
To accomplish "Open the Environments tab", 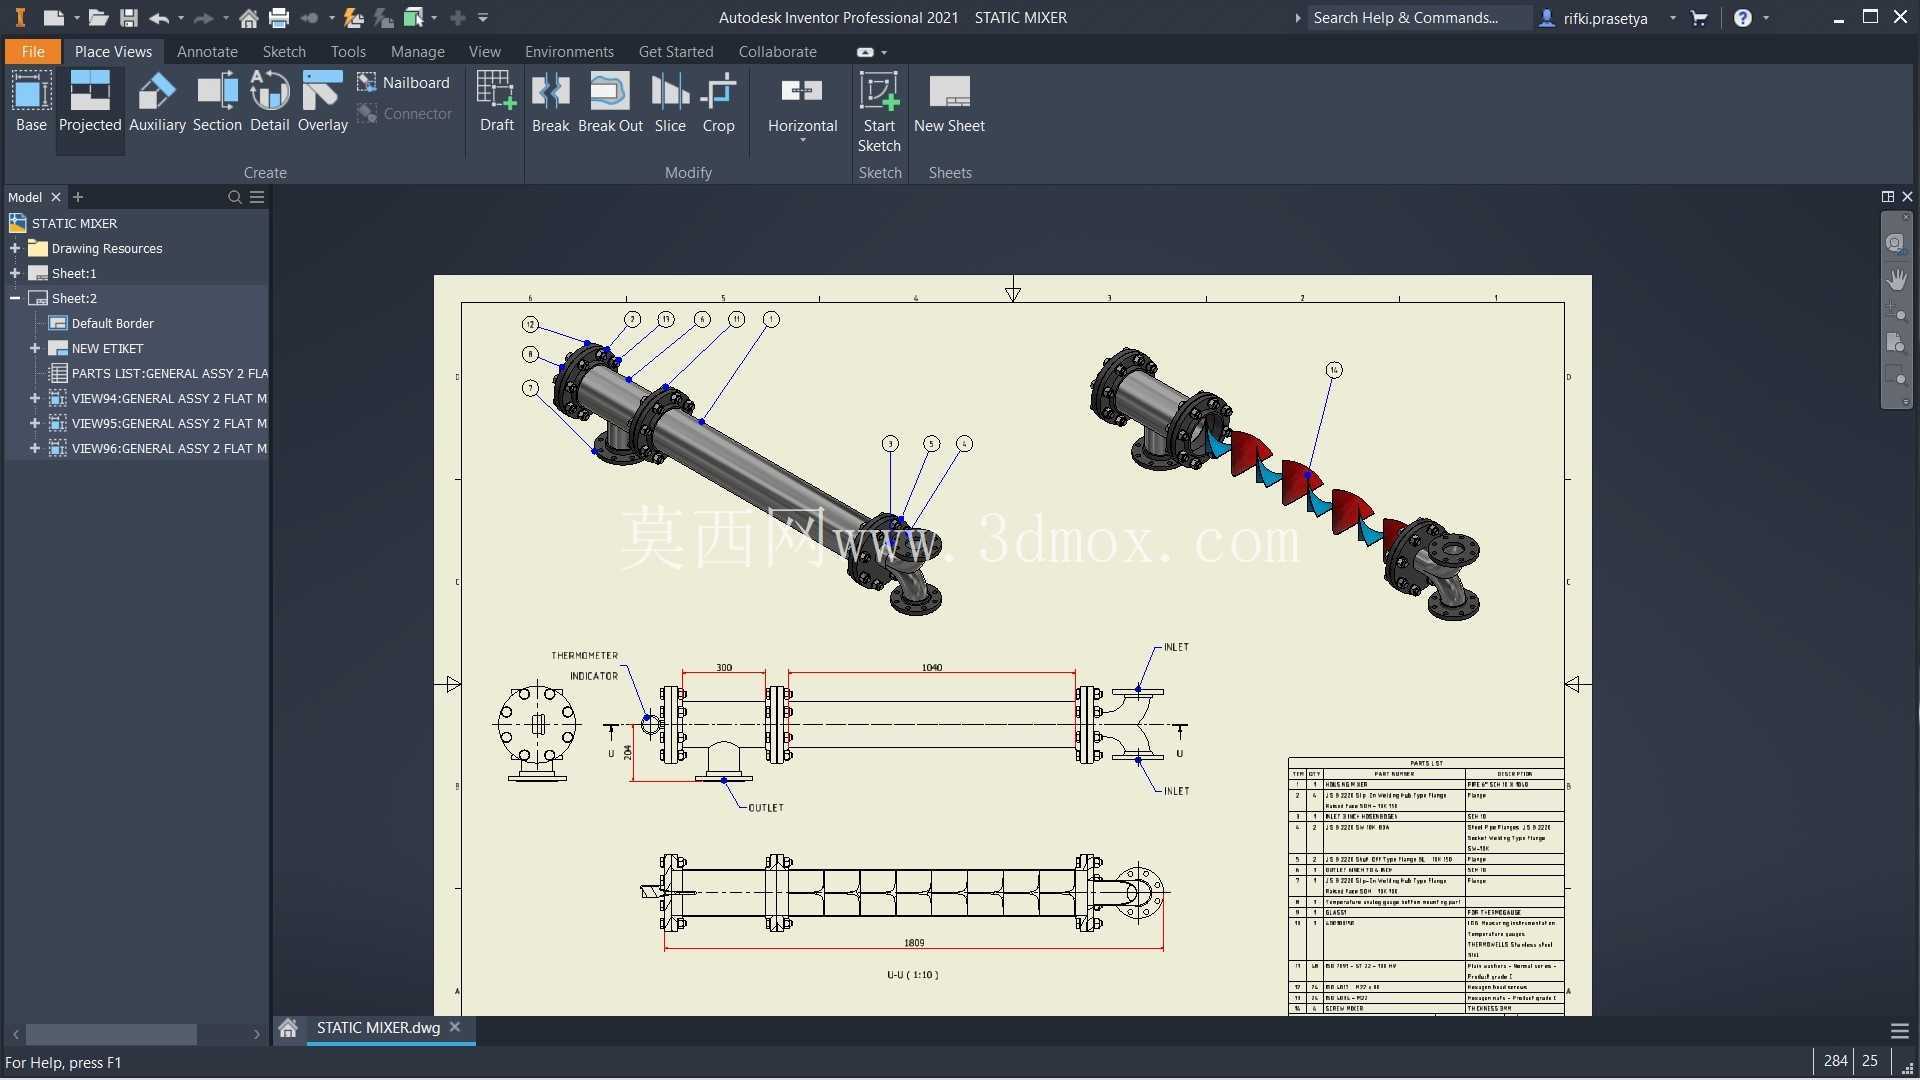I will 569,51.
